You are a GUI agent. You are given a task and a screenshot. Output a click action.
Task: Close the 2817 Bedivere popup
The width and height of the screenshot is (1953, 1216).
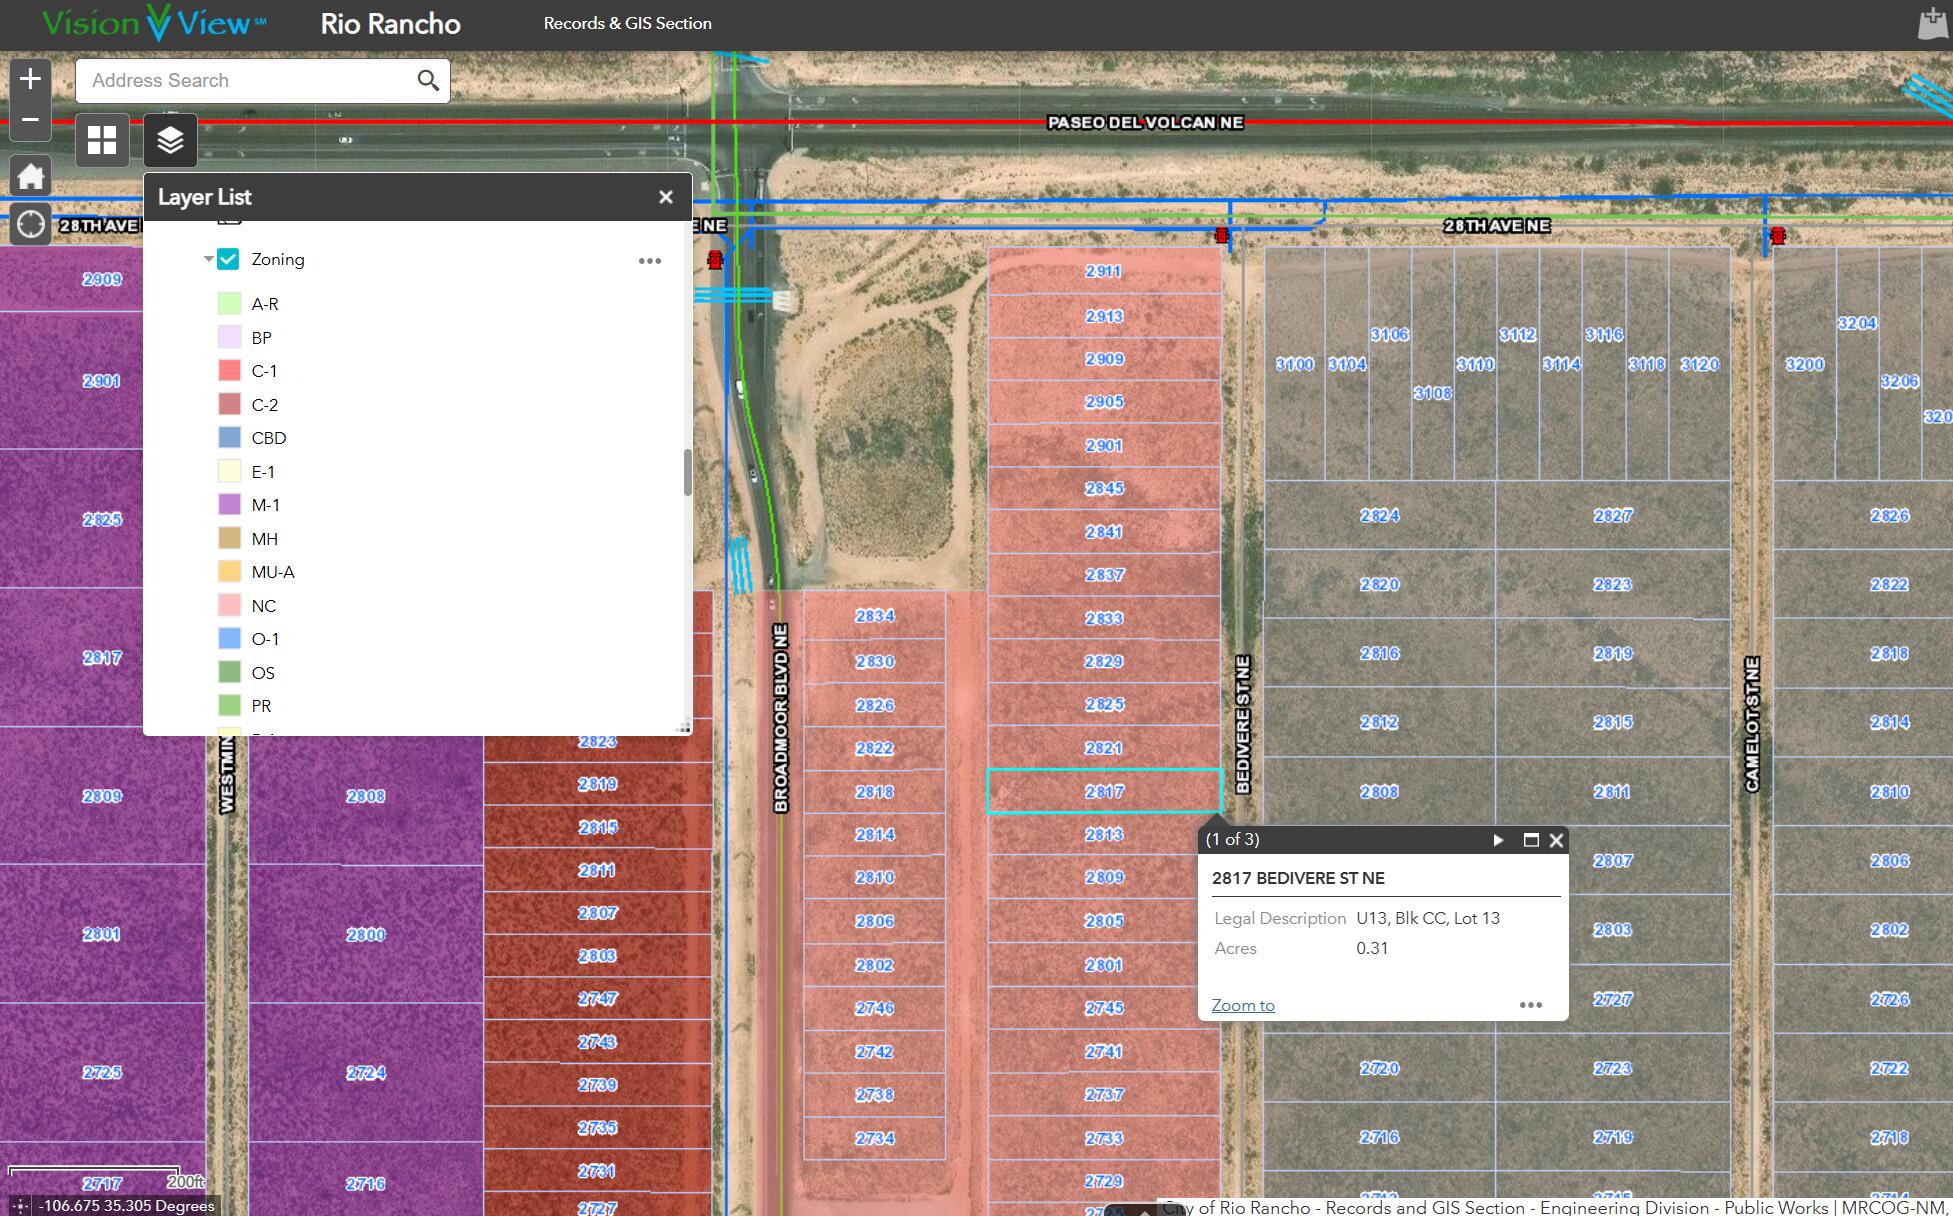[1556, 840]
